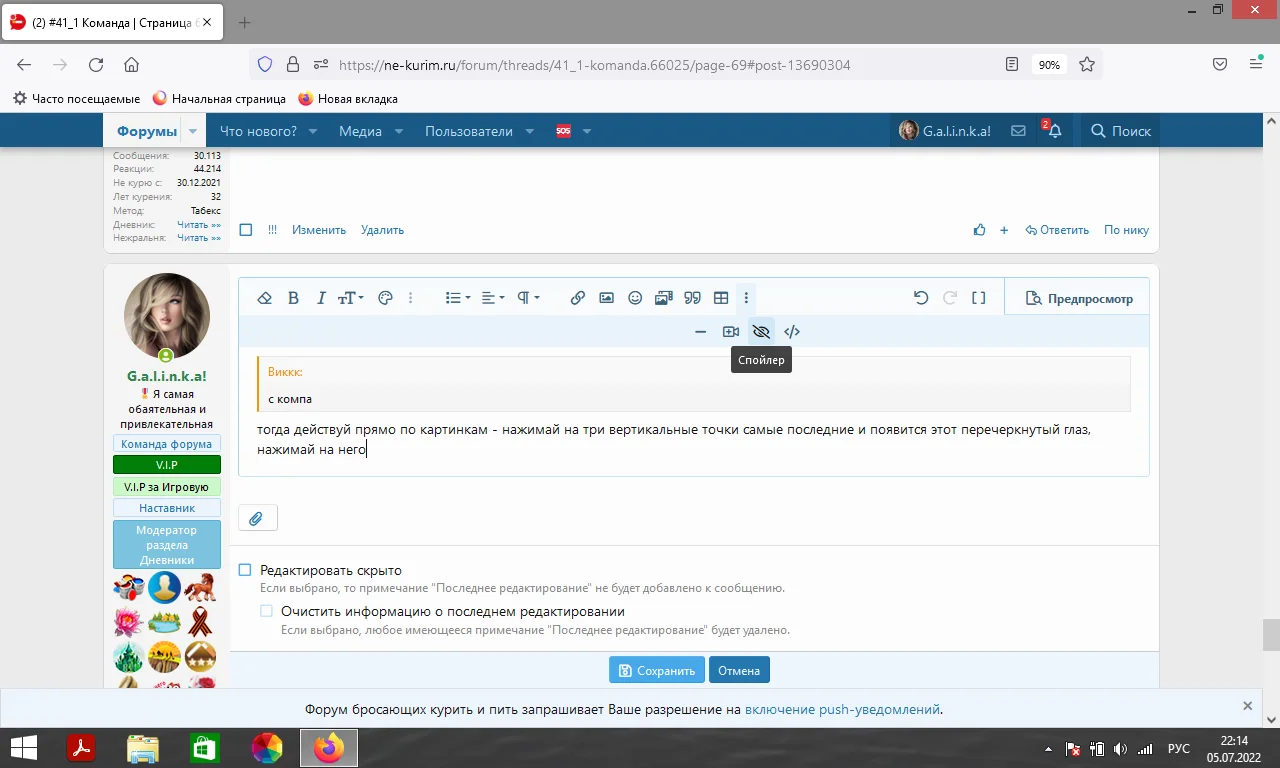Click the undo icon in editor

(x=921, y=298)
